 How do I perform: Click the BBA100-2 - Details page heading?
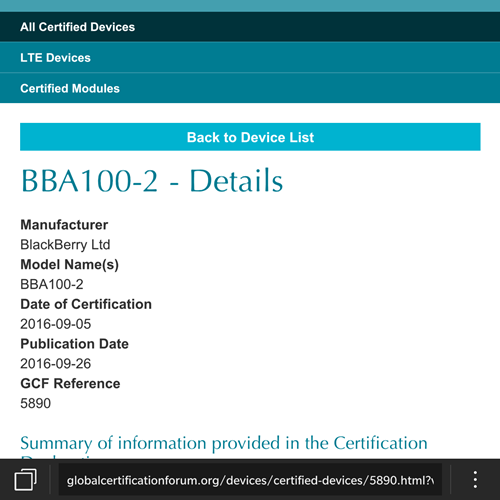point(152,181)
